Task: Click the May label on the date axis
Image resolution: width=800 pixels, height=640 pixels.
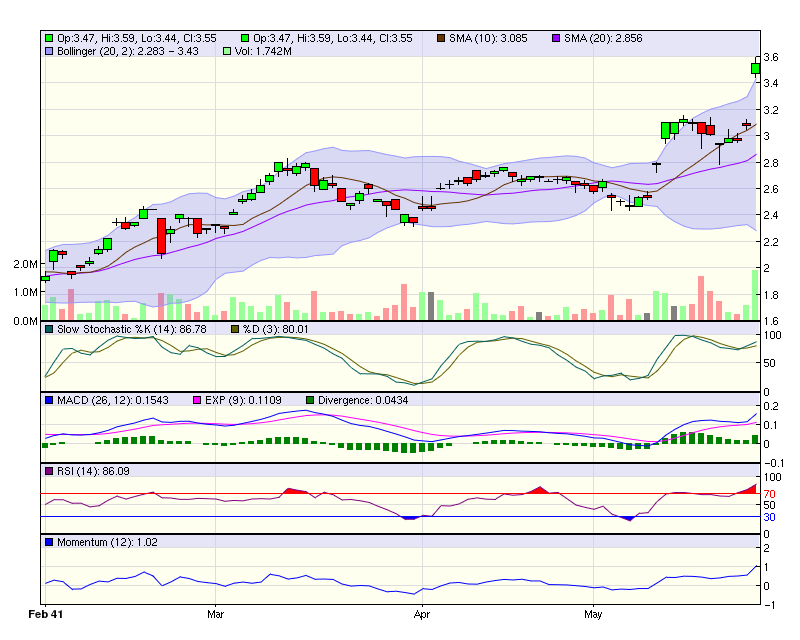Action: (x=594, y=613)
